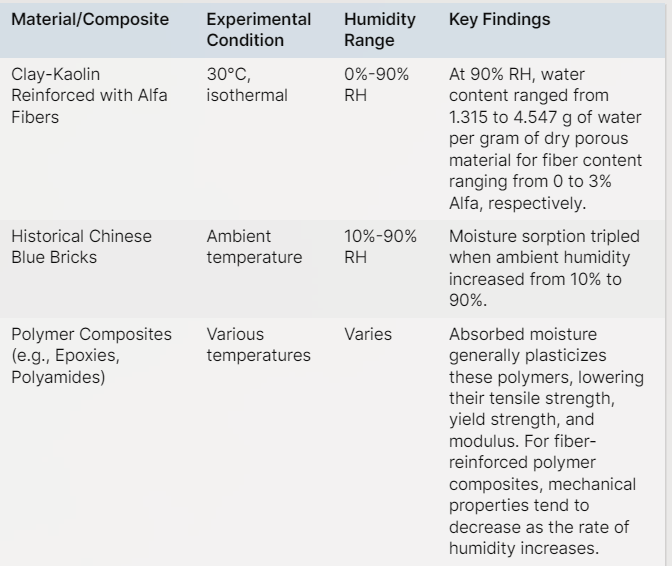Select the Polymer Composites material name
672x566 pixels.
tap(91, 334)
